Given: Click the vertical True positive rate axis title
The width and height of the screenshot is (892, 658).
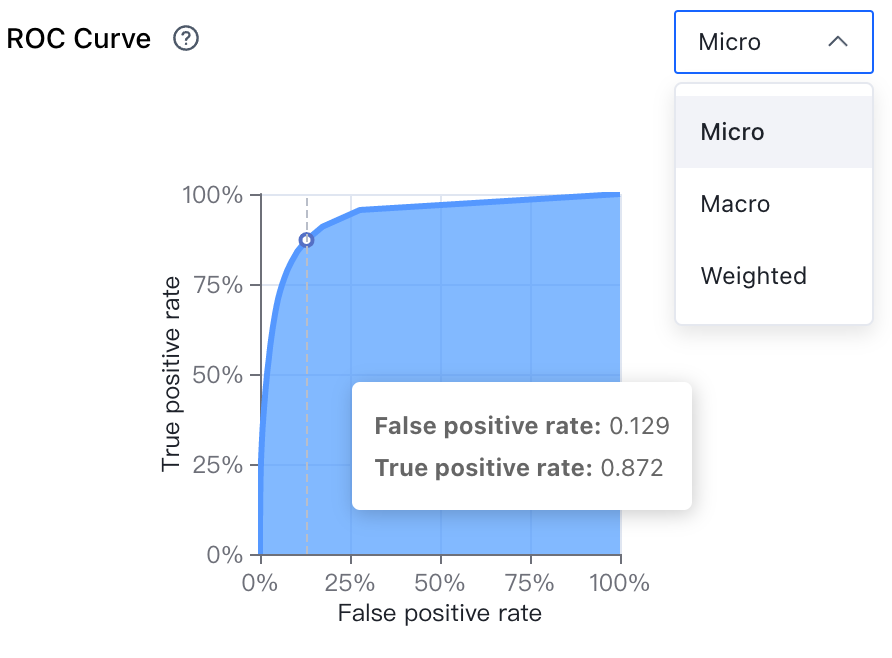Looking at the screenshot, I should 171,374.
